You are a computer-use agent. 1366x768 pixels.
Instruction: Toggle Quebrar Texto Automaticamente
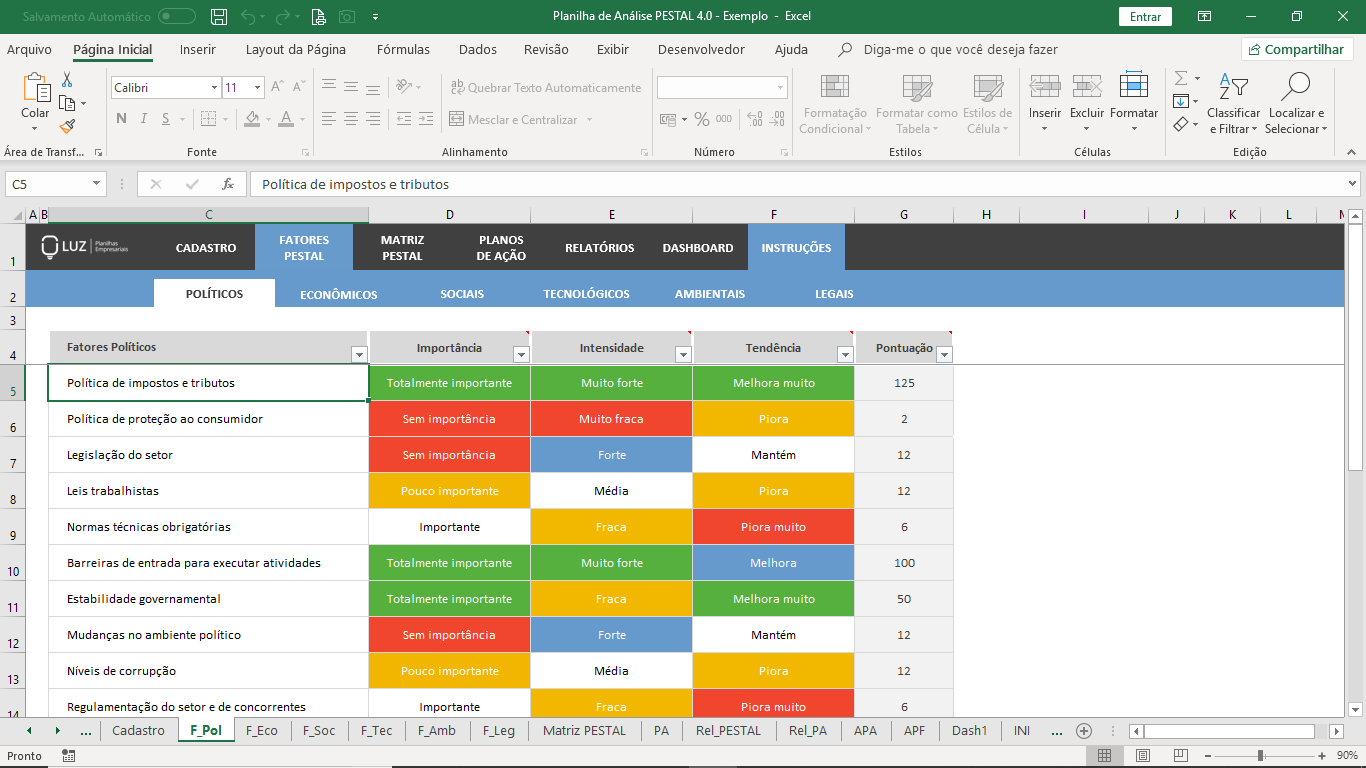click(546, 88)
